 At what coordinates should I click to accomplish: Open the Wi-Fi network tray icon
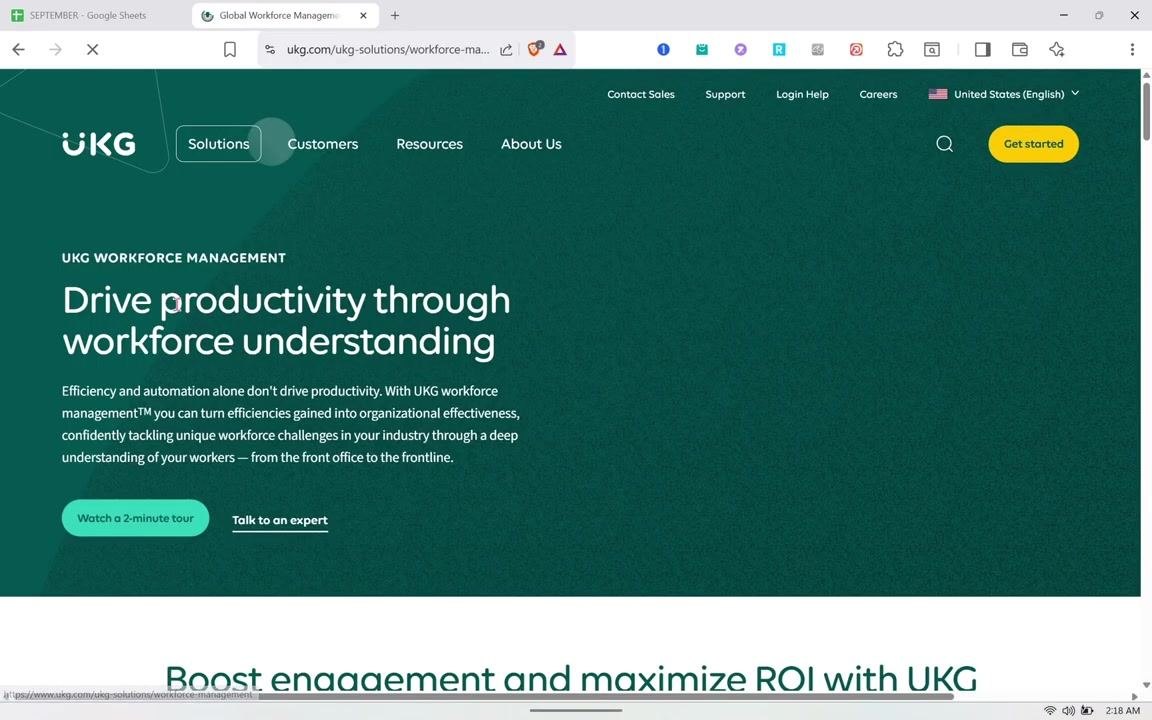(x=1050, y=710)
